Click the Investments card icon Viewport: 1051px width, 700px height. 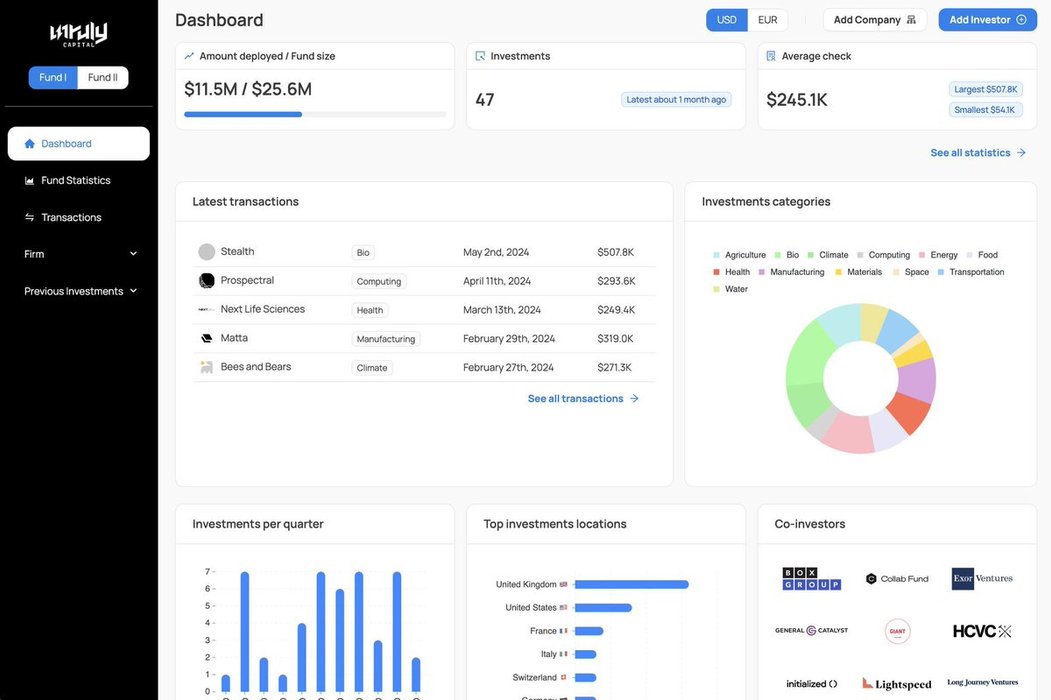(x=480, y=56)
